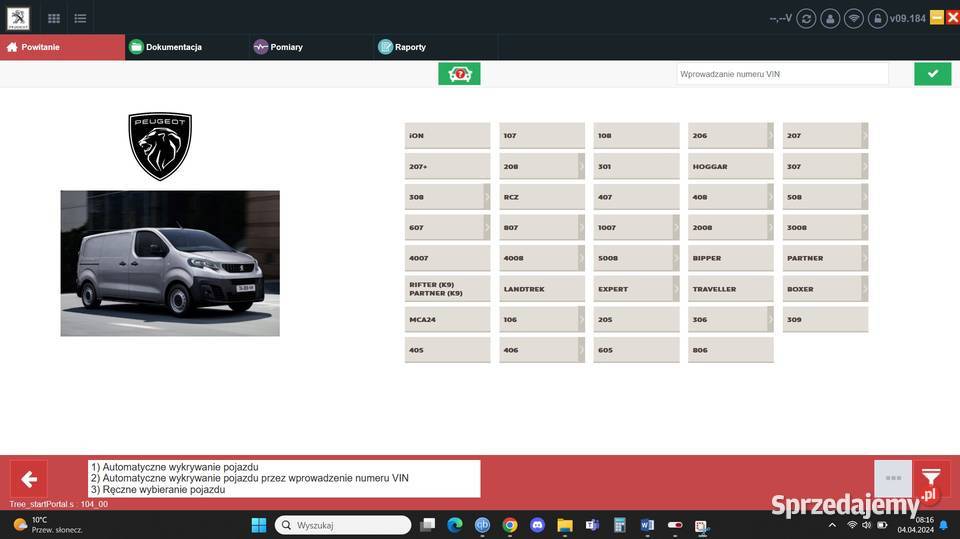Expand the 206 model submenu arrow
960x539 pixels.
pos(770,135)
